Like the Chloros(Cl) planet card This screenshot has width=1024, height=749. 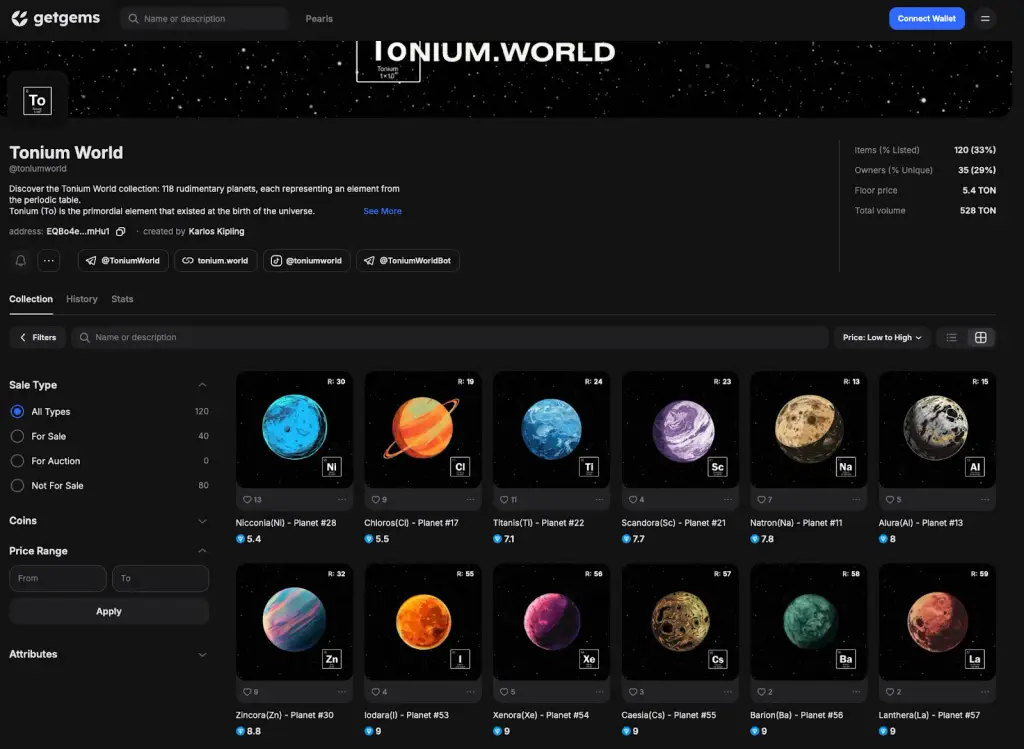[376, 500]
